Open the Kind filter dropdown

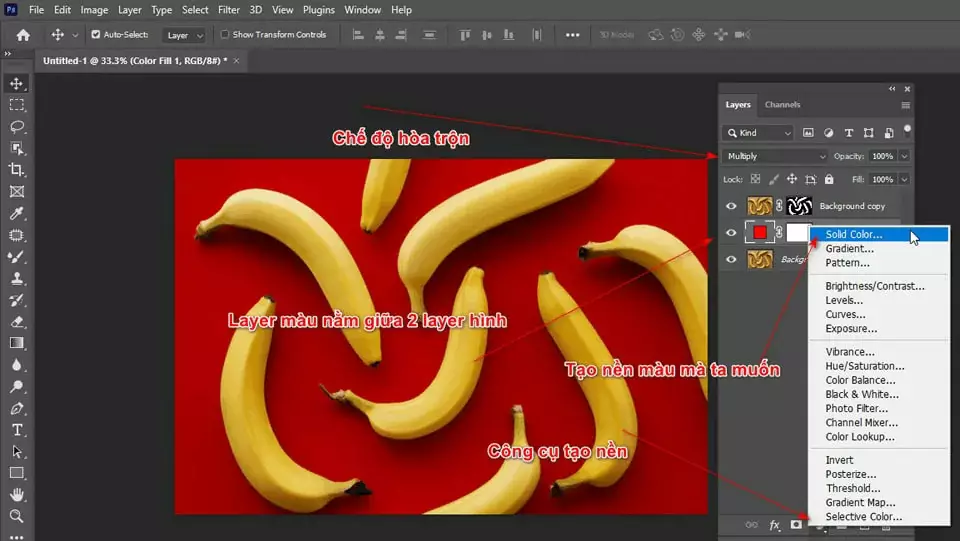[x=758, y=133]
